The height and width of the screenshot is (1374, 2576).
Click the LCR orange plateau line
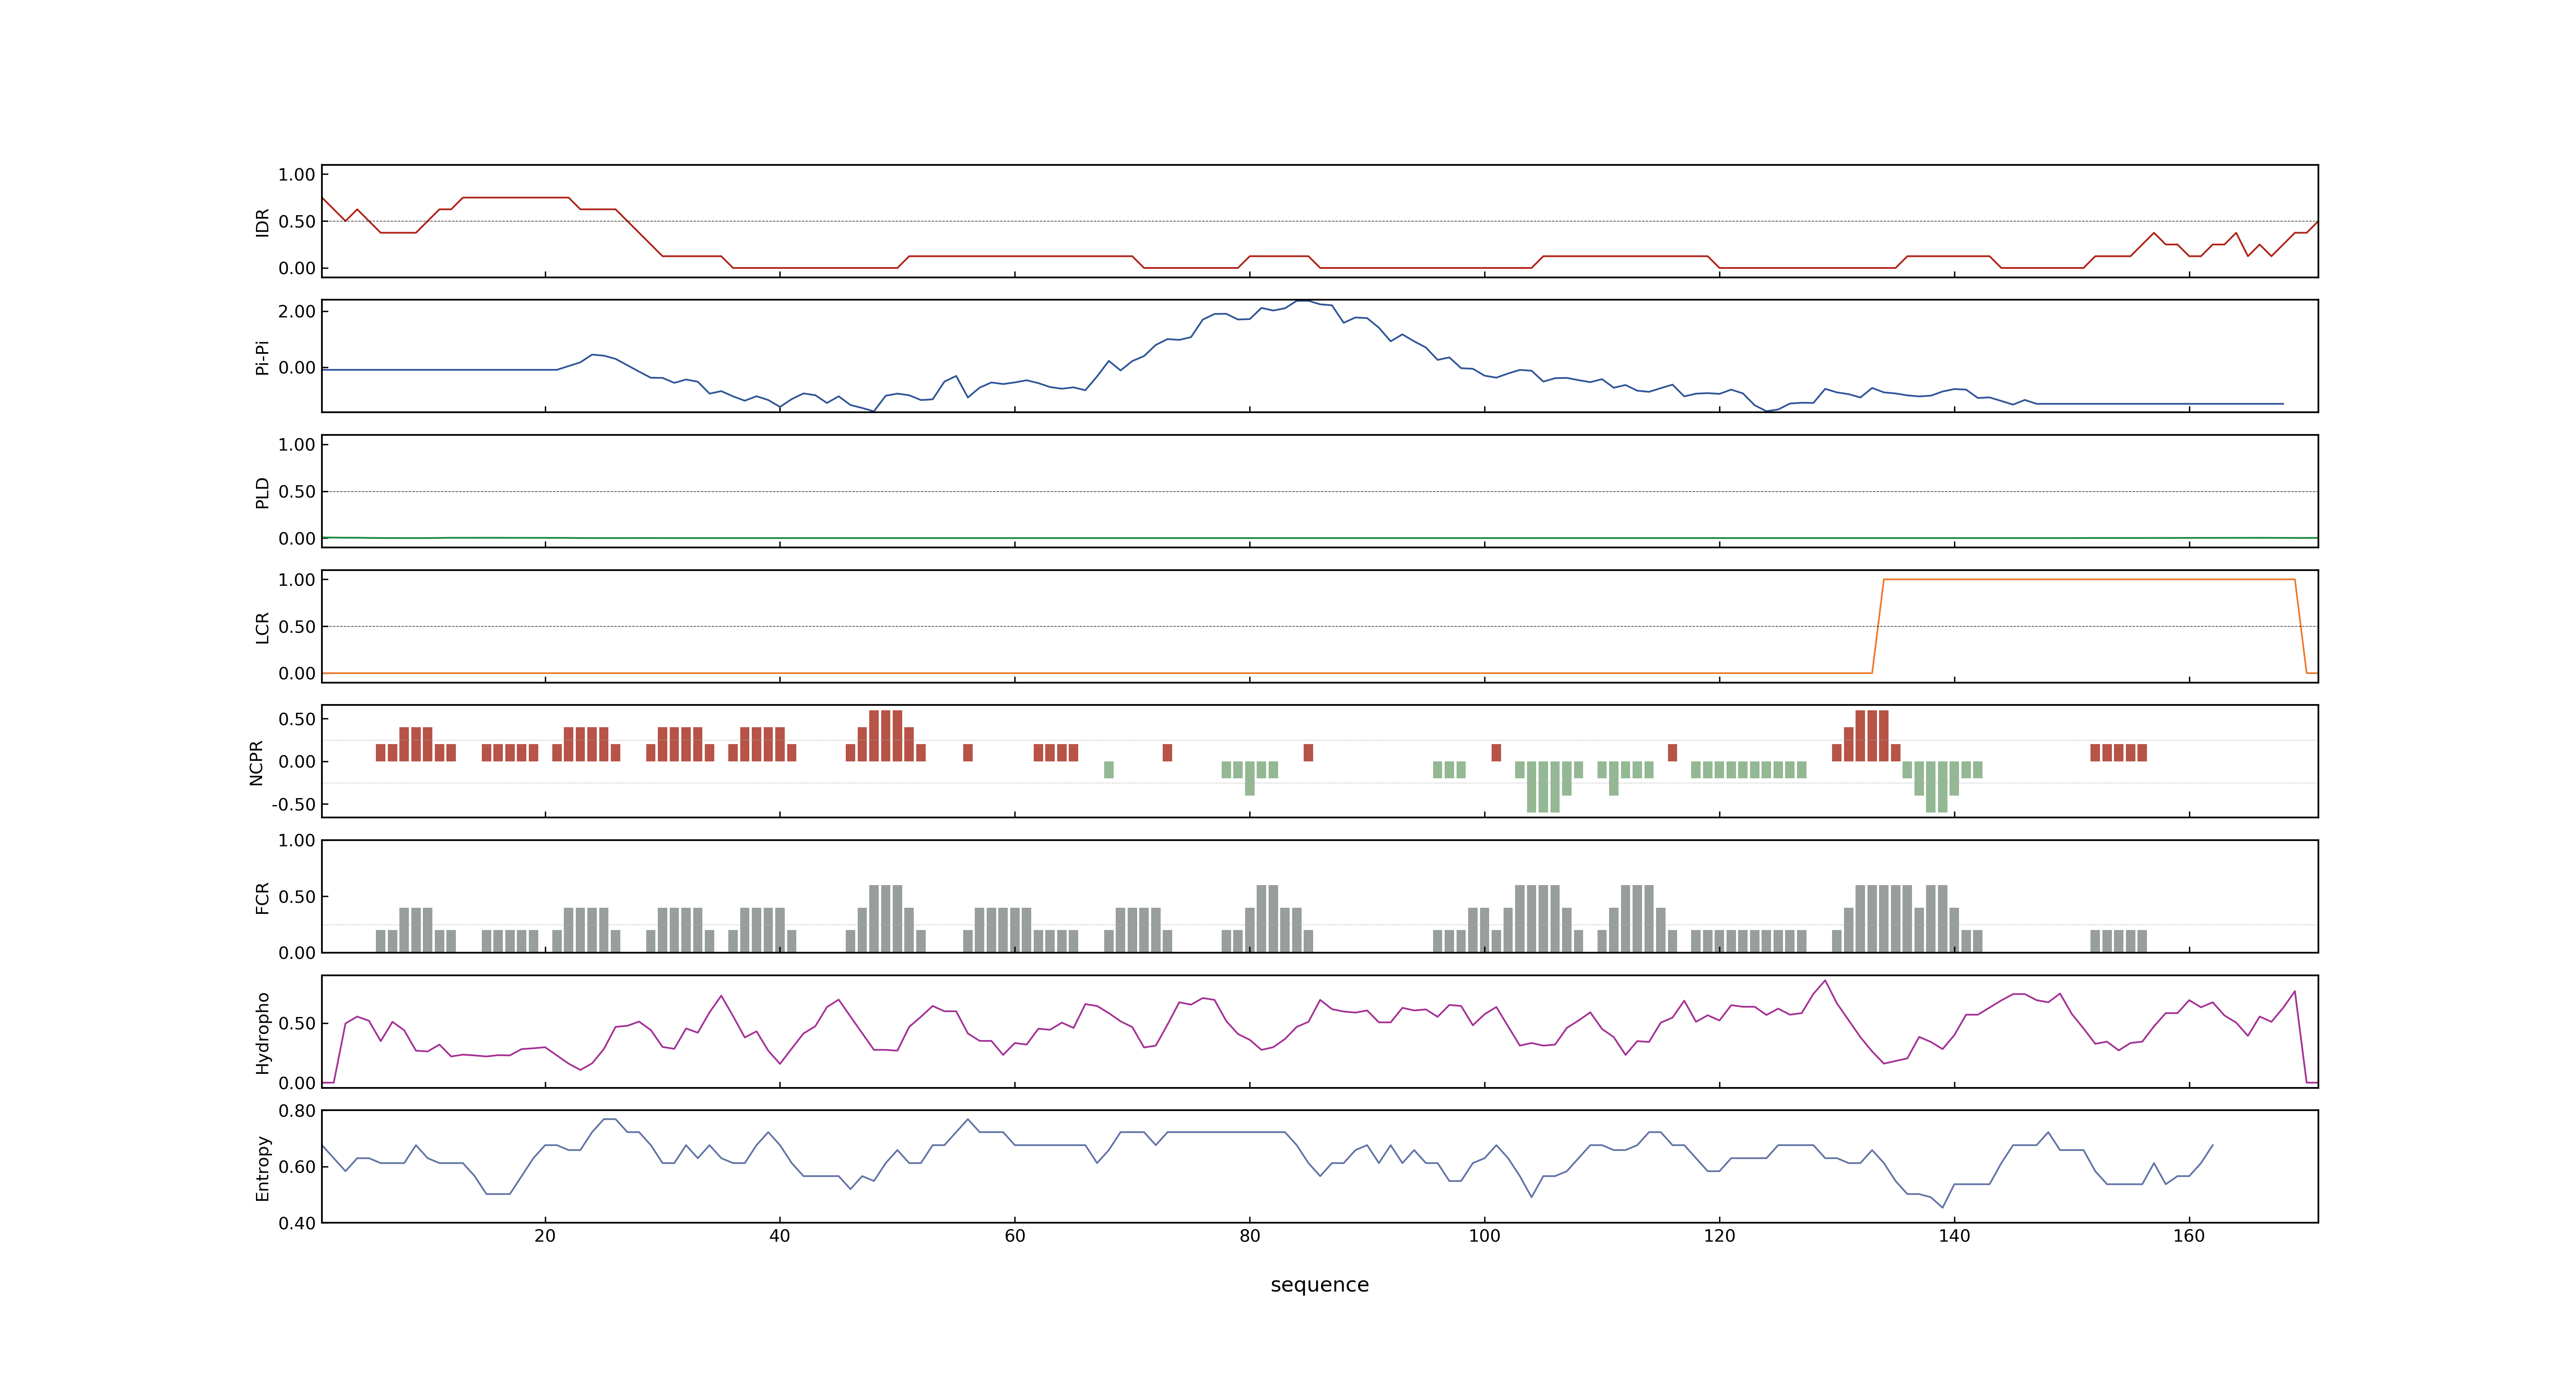click(2089, 579)
